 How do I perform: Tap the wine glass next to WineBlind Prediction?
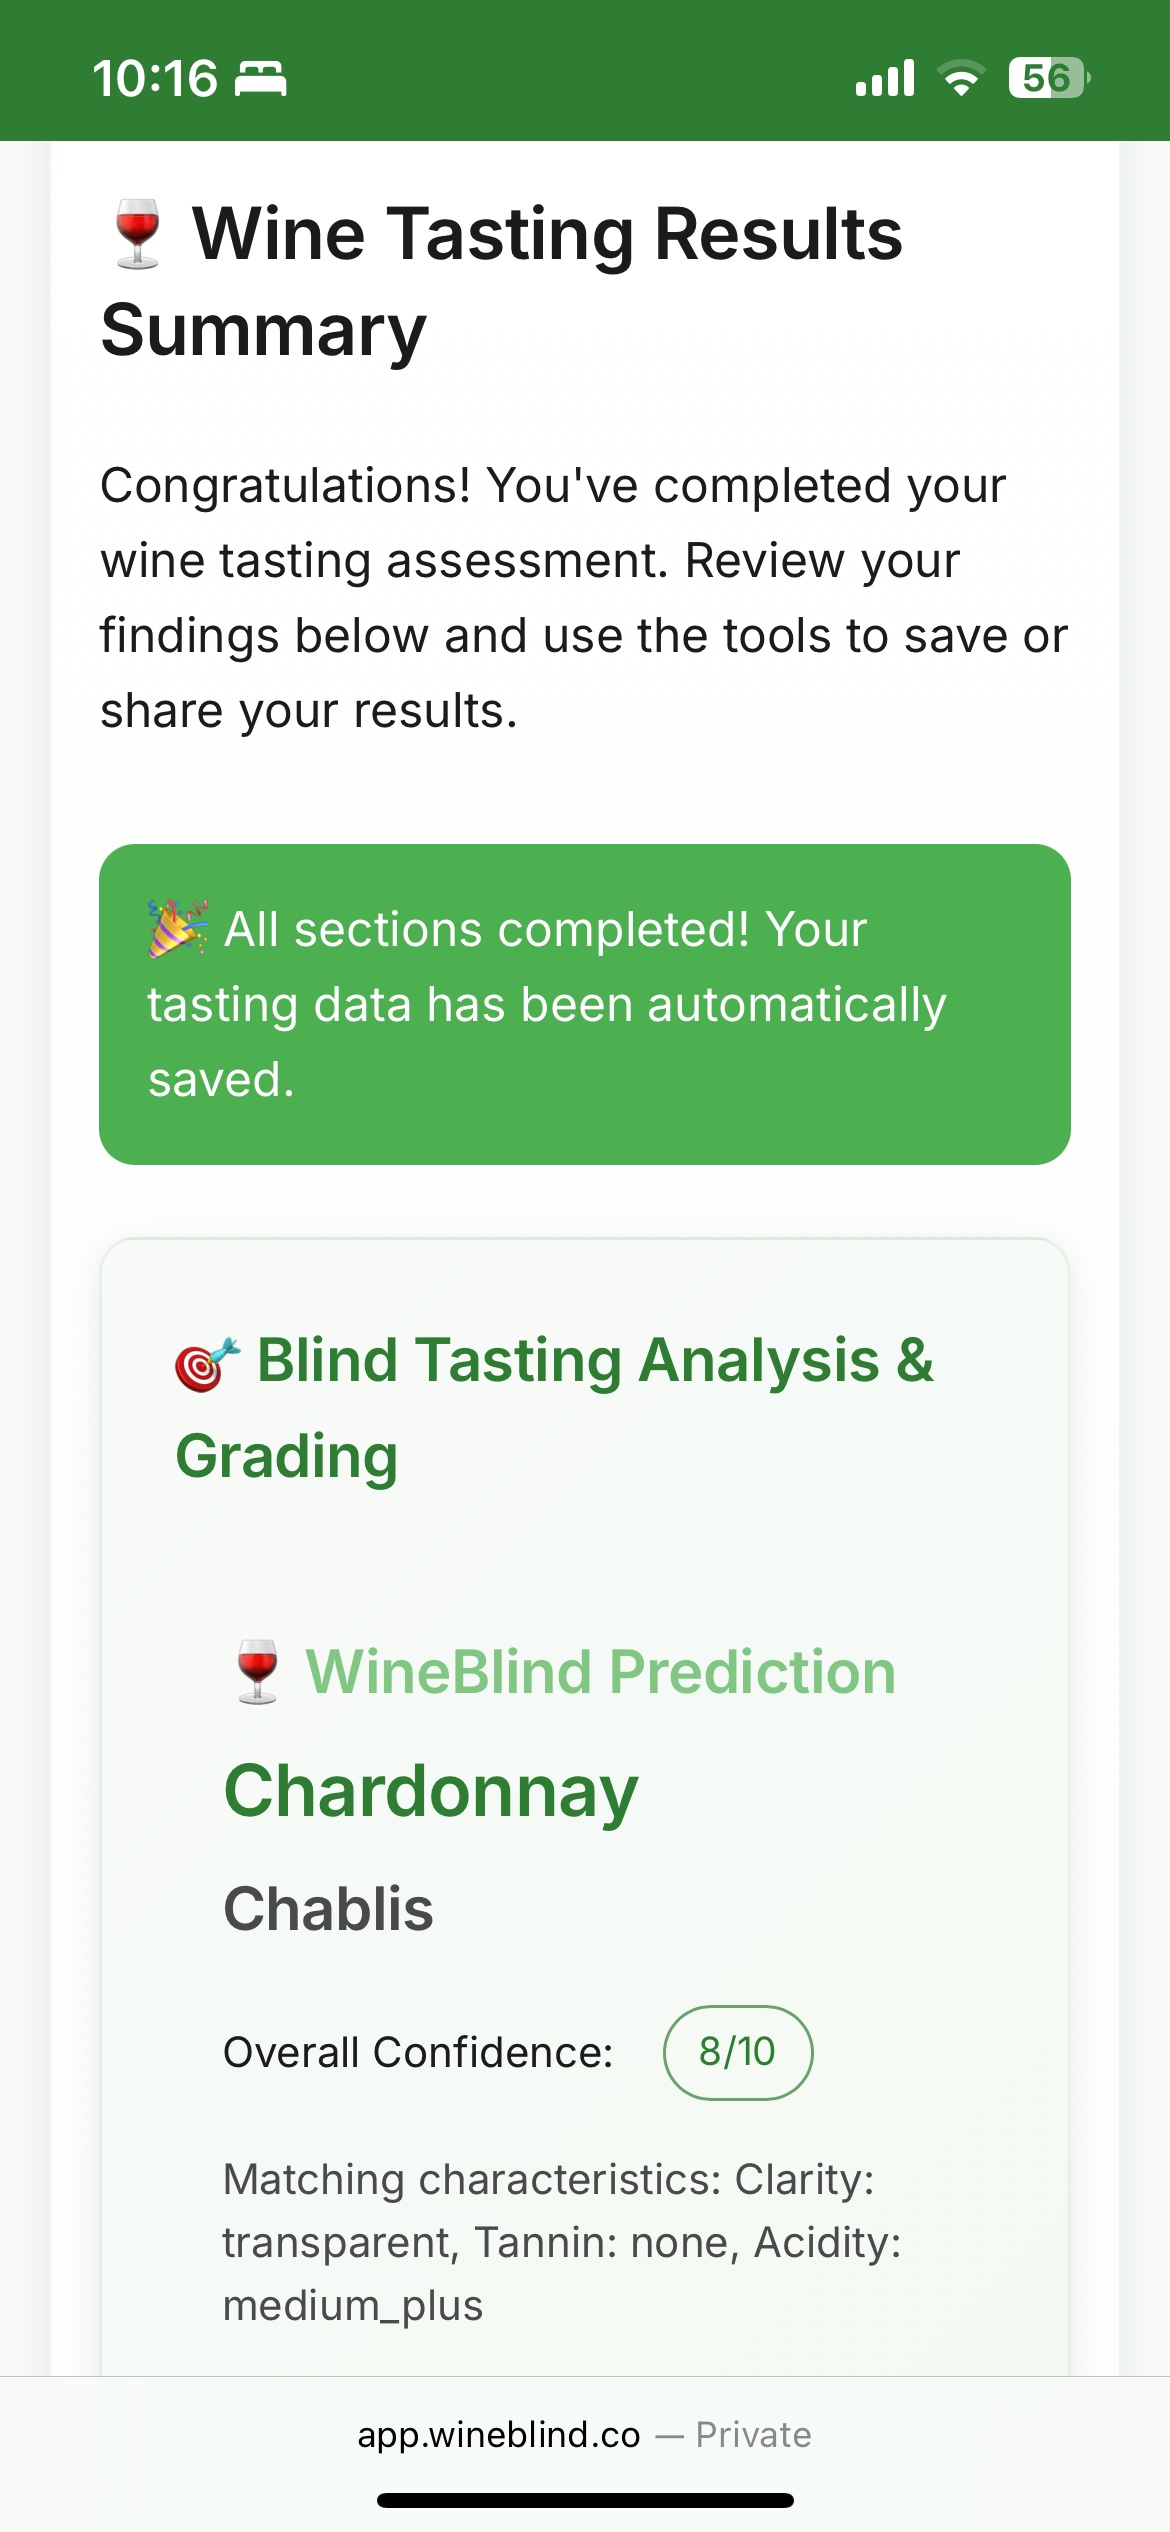(x=258, y=1671)
